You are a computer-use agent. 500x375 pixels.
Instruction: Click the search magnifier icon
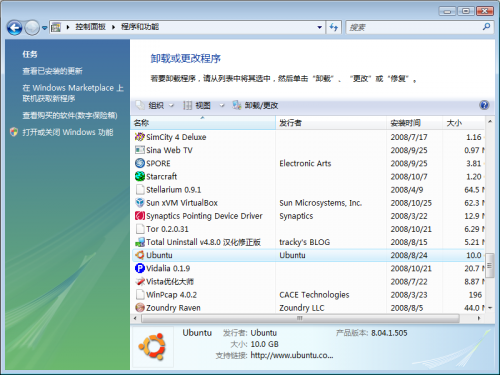[x=486, y=27]
